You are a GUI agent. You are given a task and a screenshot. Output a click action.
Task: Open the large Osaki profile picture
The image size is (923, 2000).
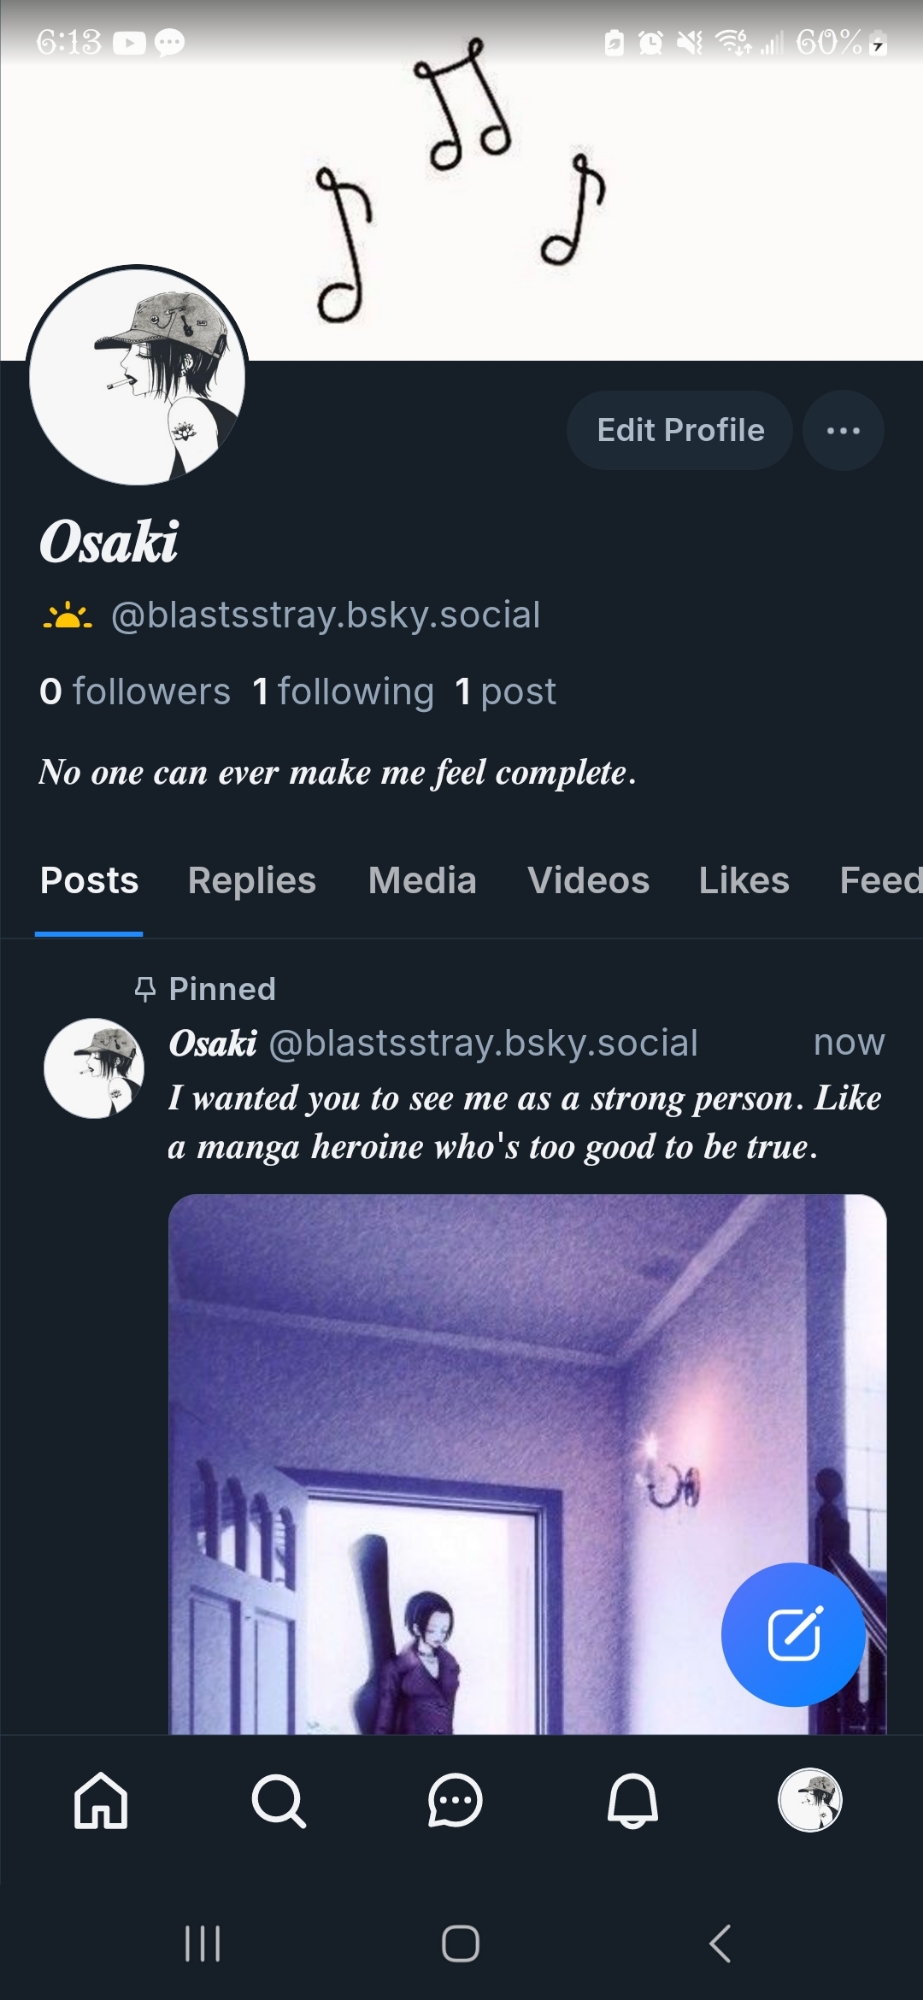click(137, 376)
